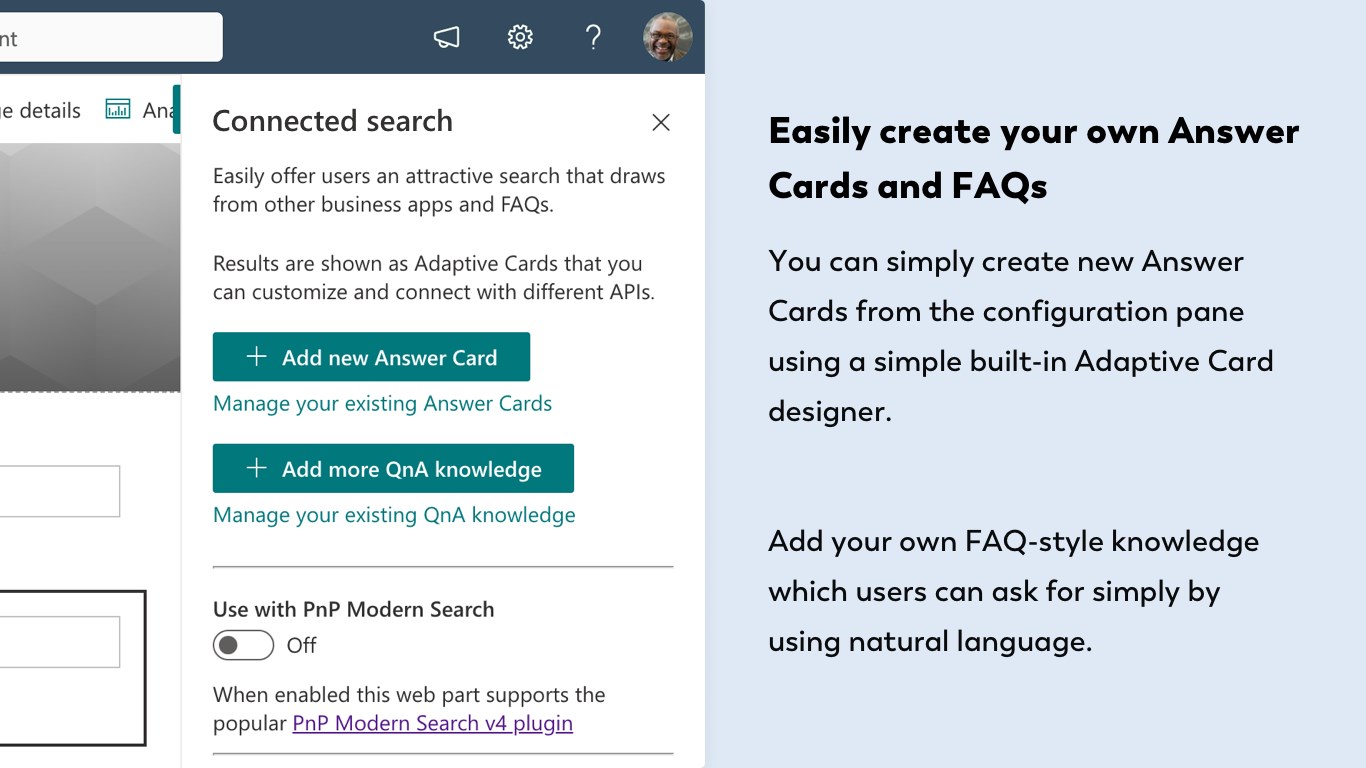
Task: Click the Add new Answer Card button
Action: (371, 357)
